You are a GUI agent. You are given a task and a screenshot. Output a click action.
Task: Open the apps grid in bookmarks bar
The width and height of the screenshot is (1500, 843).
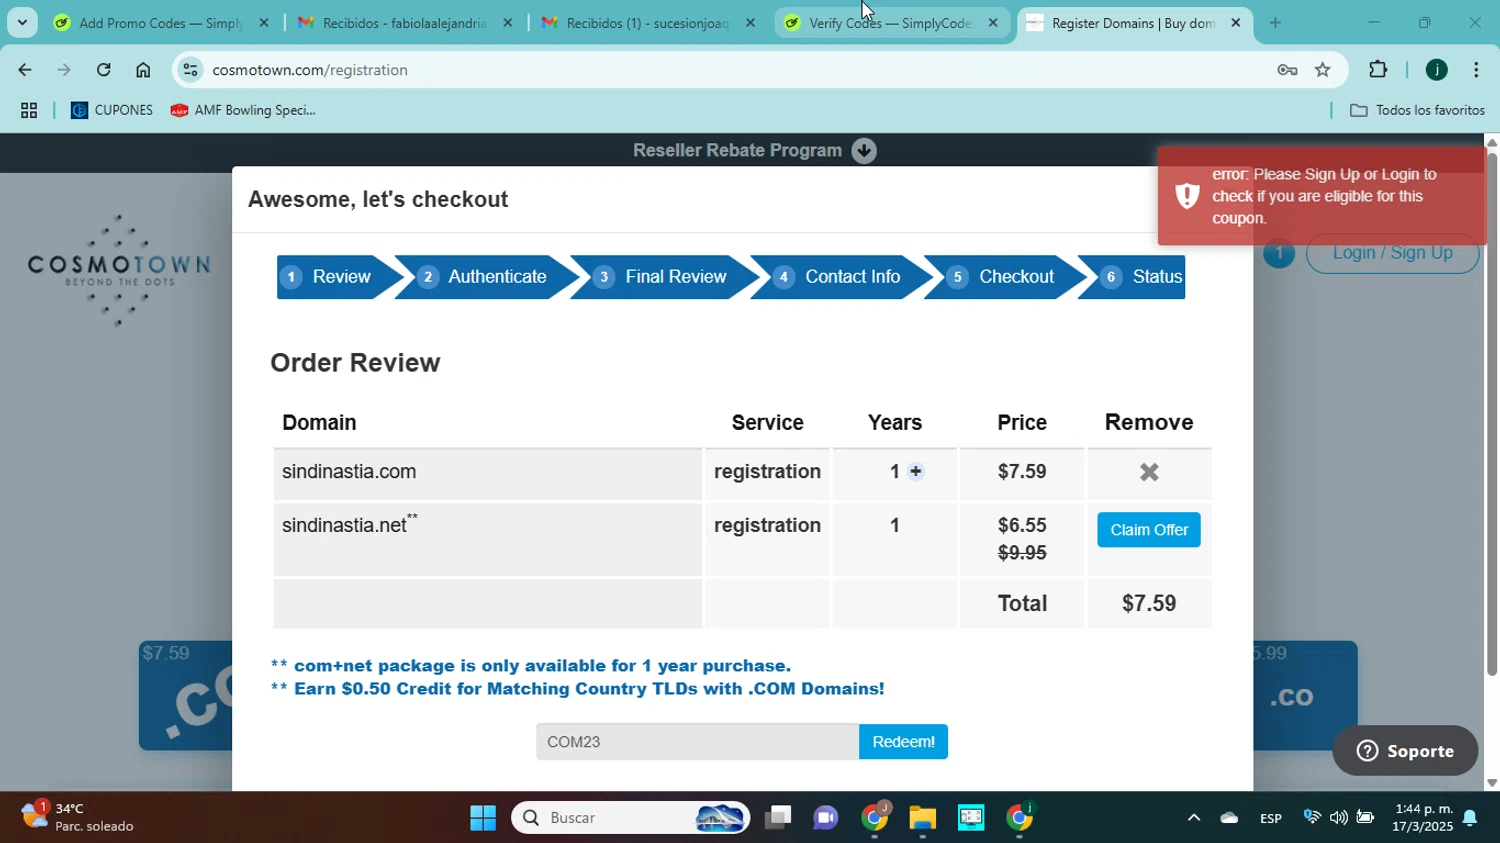tap(29, 111)
